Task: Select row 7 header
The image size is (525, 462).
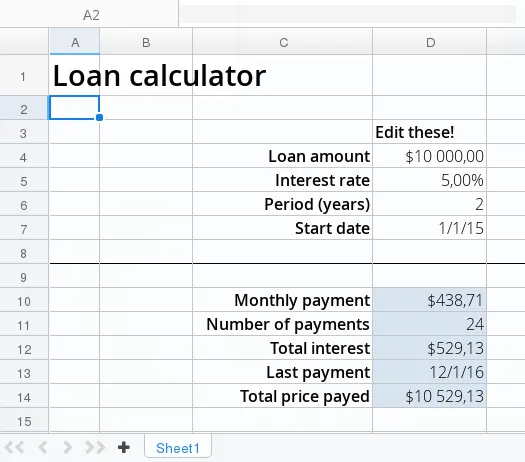Action: click(x=24, y=228)
